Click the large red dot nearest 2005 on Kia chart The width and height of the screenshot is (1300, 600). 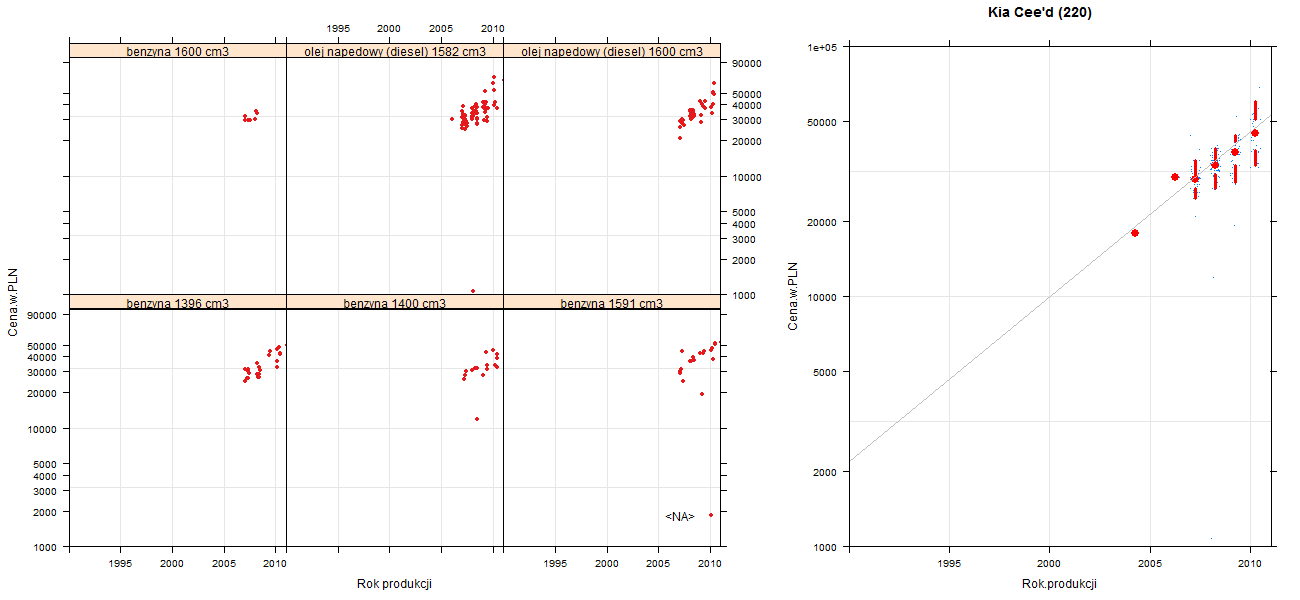(1135, 233)
